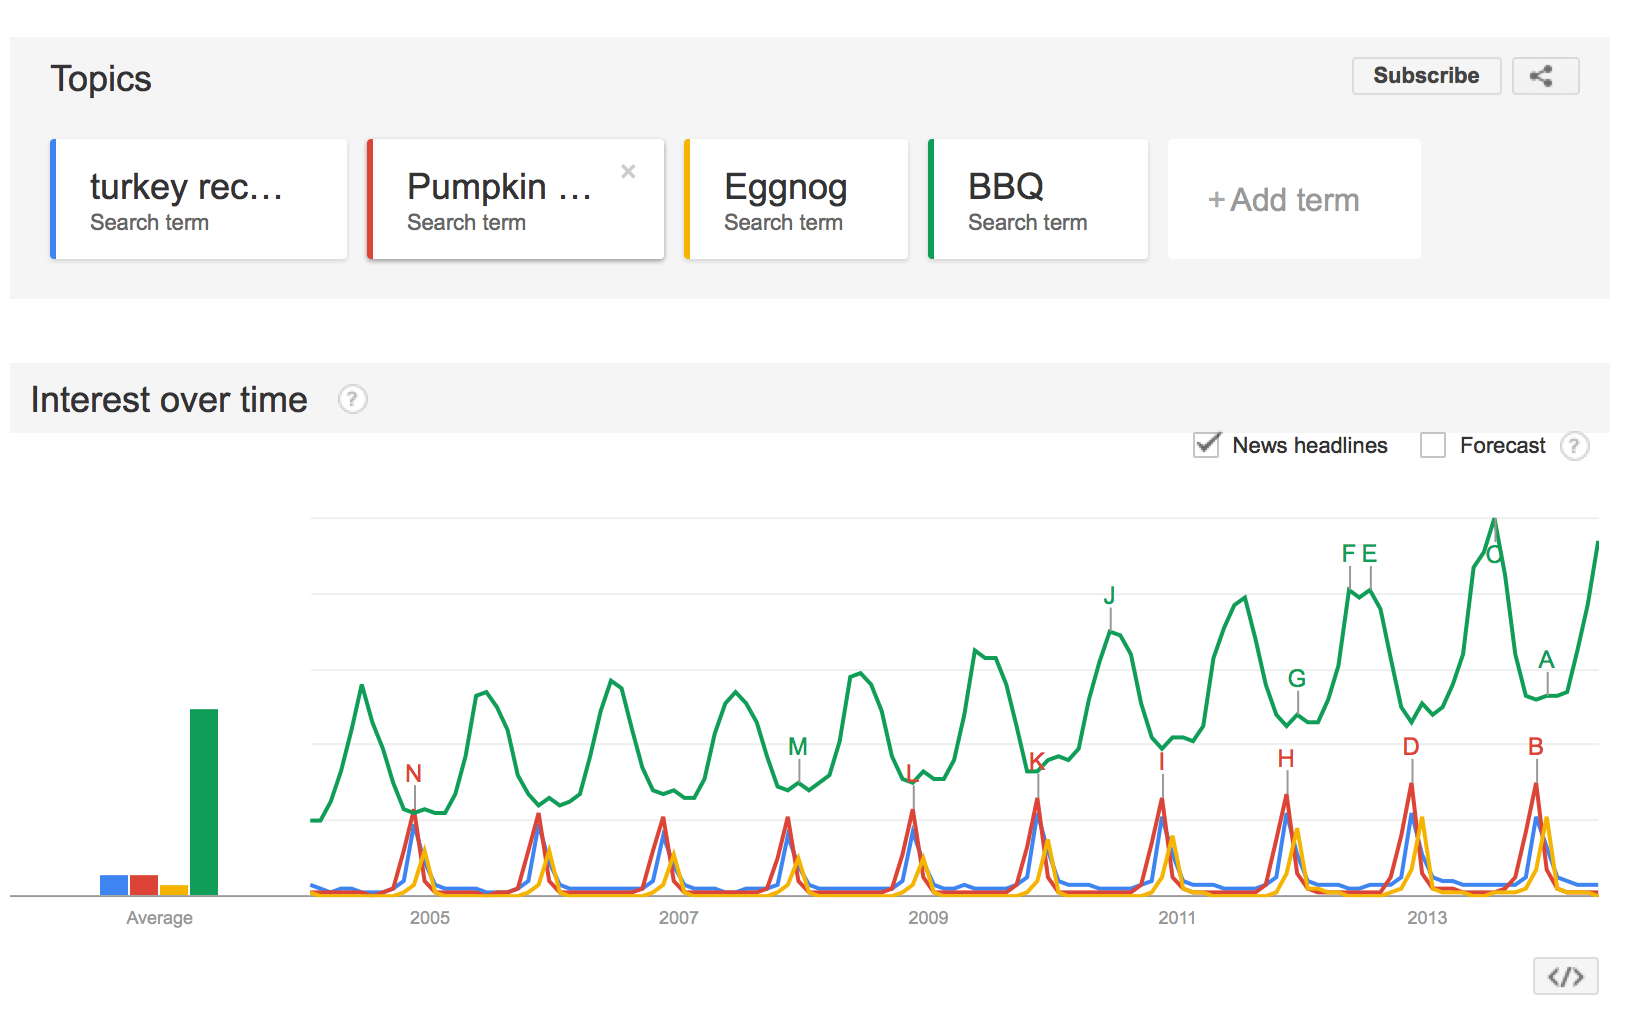The image size is (1638, 1018).
Task: Remove the Pumpkin term via its X
Action: tap(628, 171)
